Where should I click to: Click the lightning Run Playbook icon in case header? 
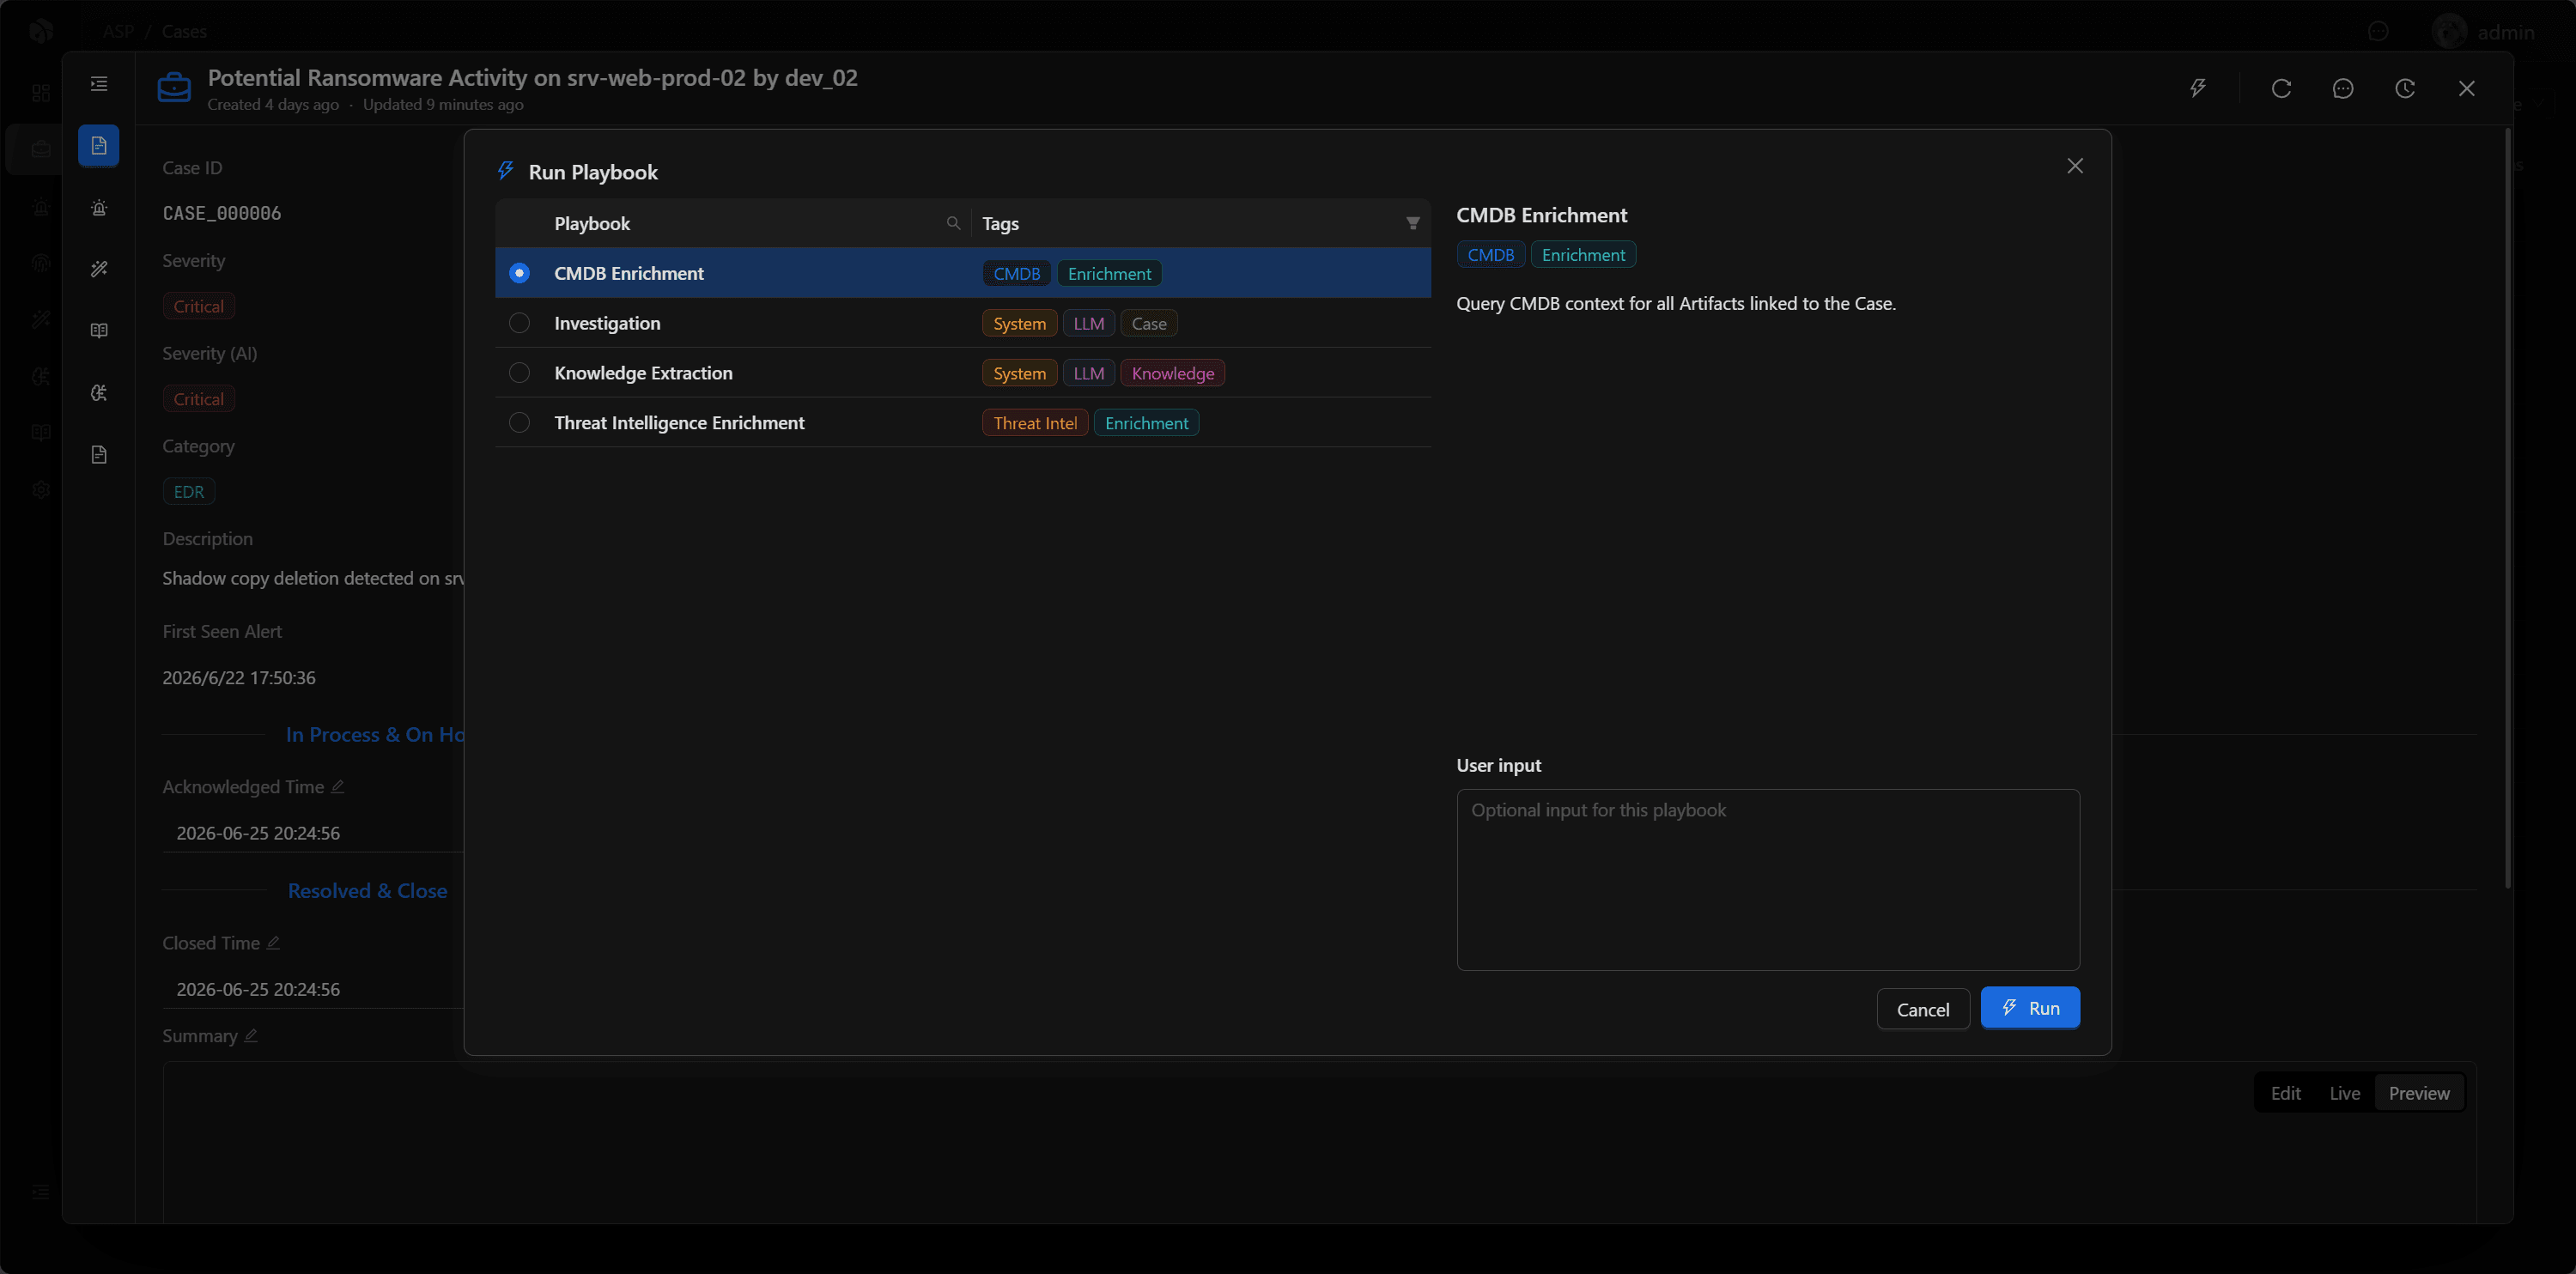2197,88
